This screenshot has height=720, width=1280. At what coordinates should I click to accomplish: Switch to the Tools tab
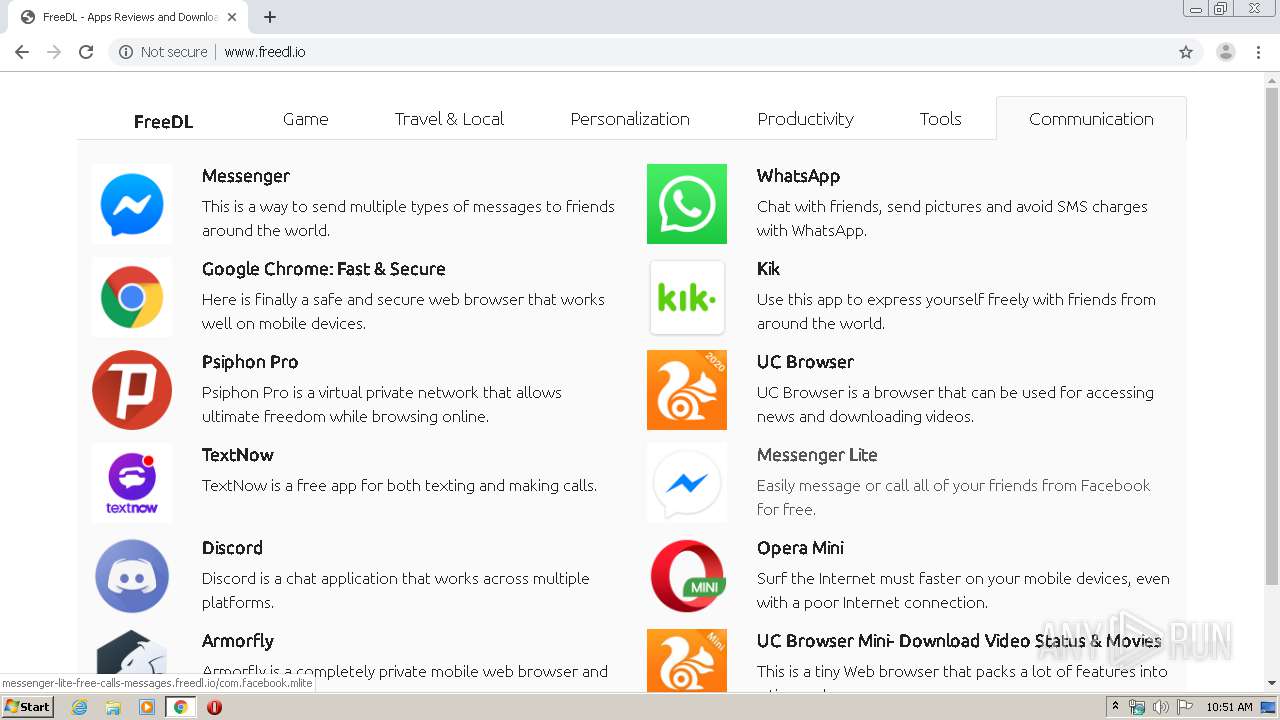[x=941, y=119]
